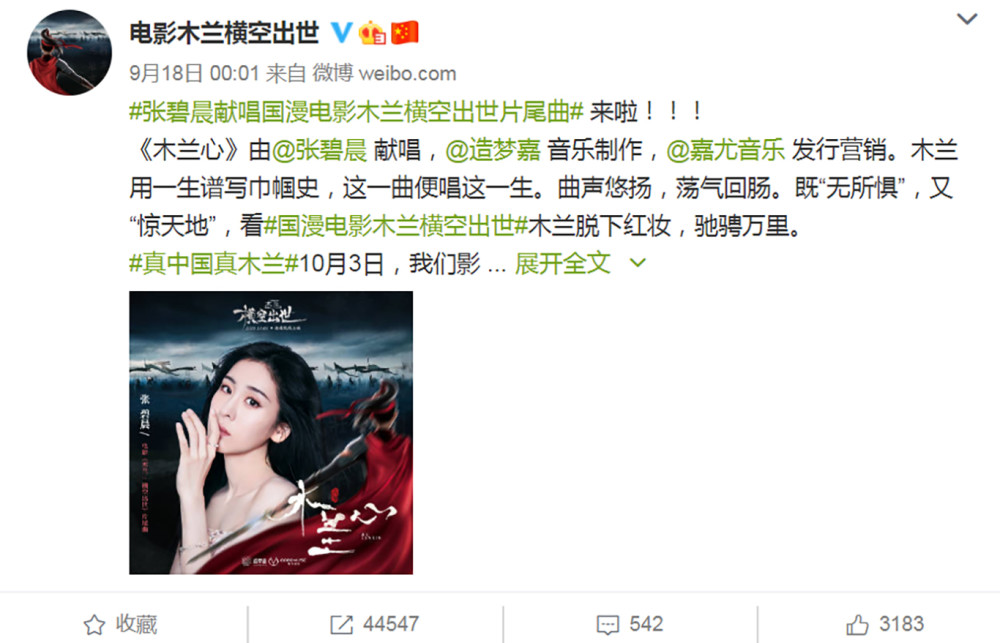The height and width of the screenshot is (643, 1000).
Task: Like the post with thumbs-up icon
Action: (x=857, y=625)
